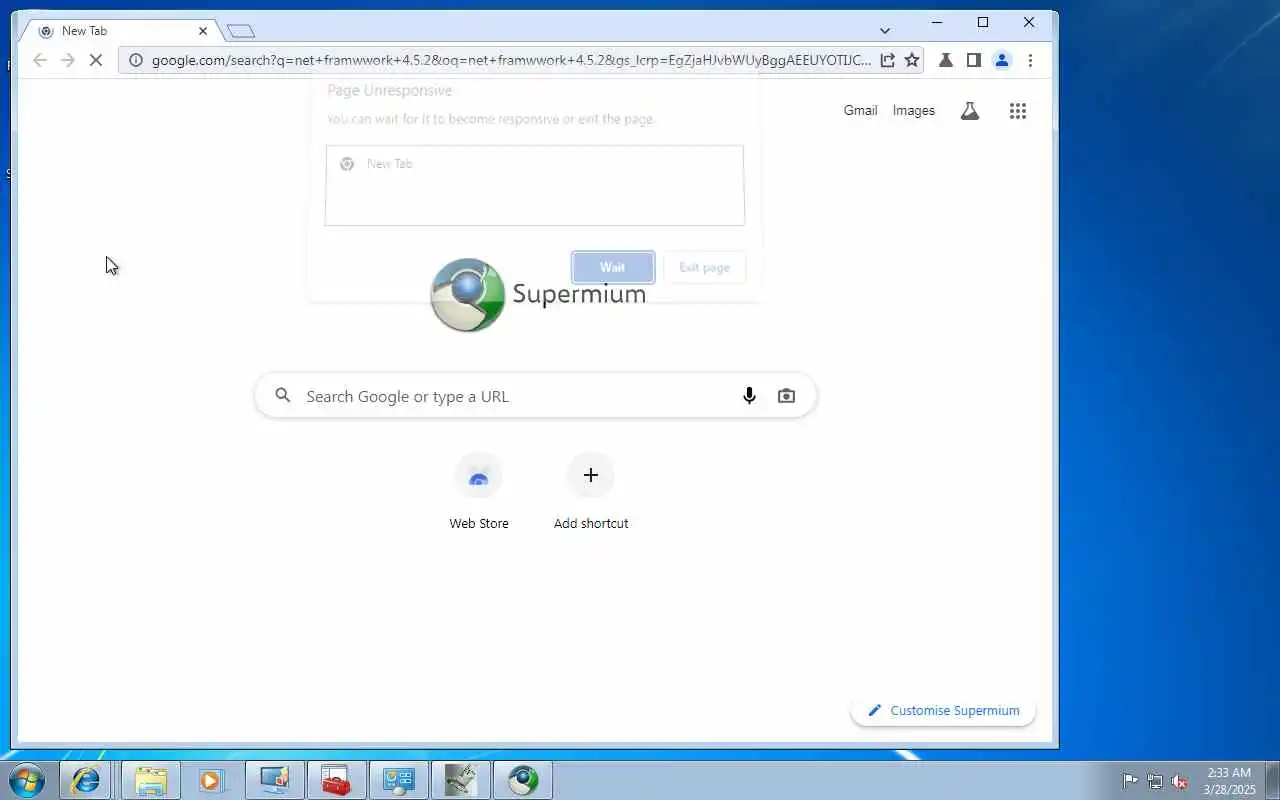Click the Wait button

click(613, 267)
